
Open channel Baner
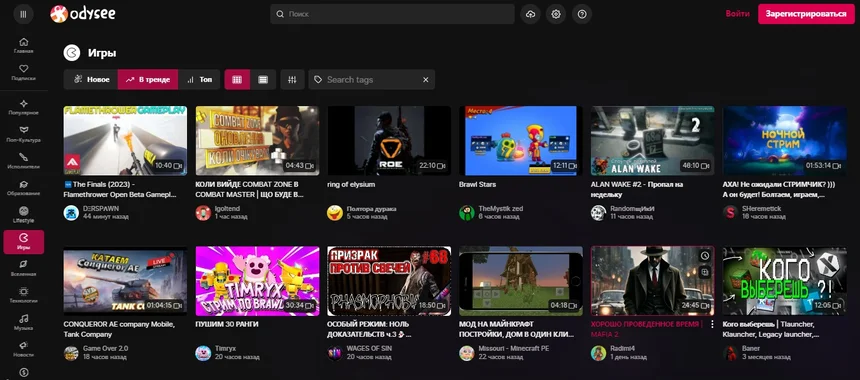[751, 349]
